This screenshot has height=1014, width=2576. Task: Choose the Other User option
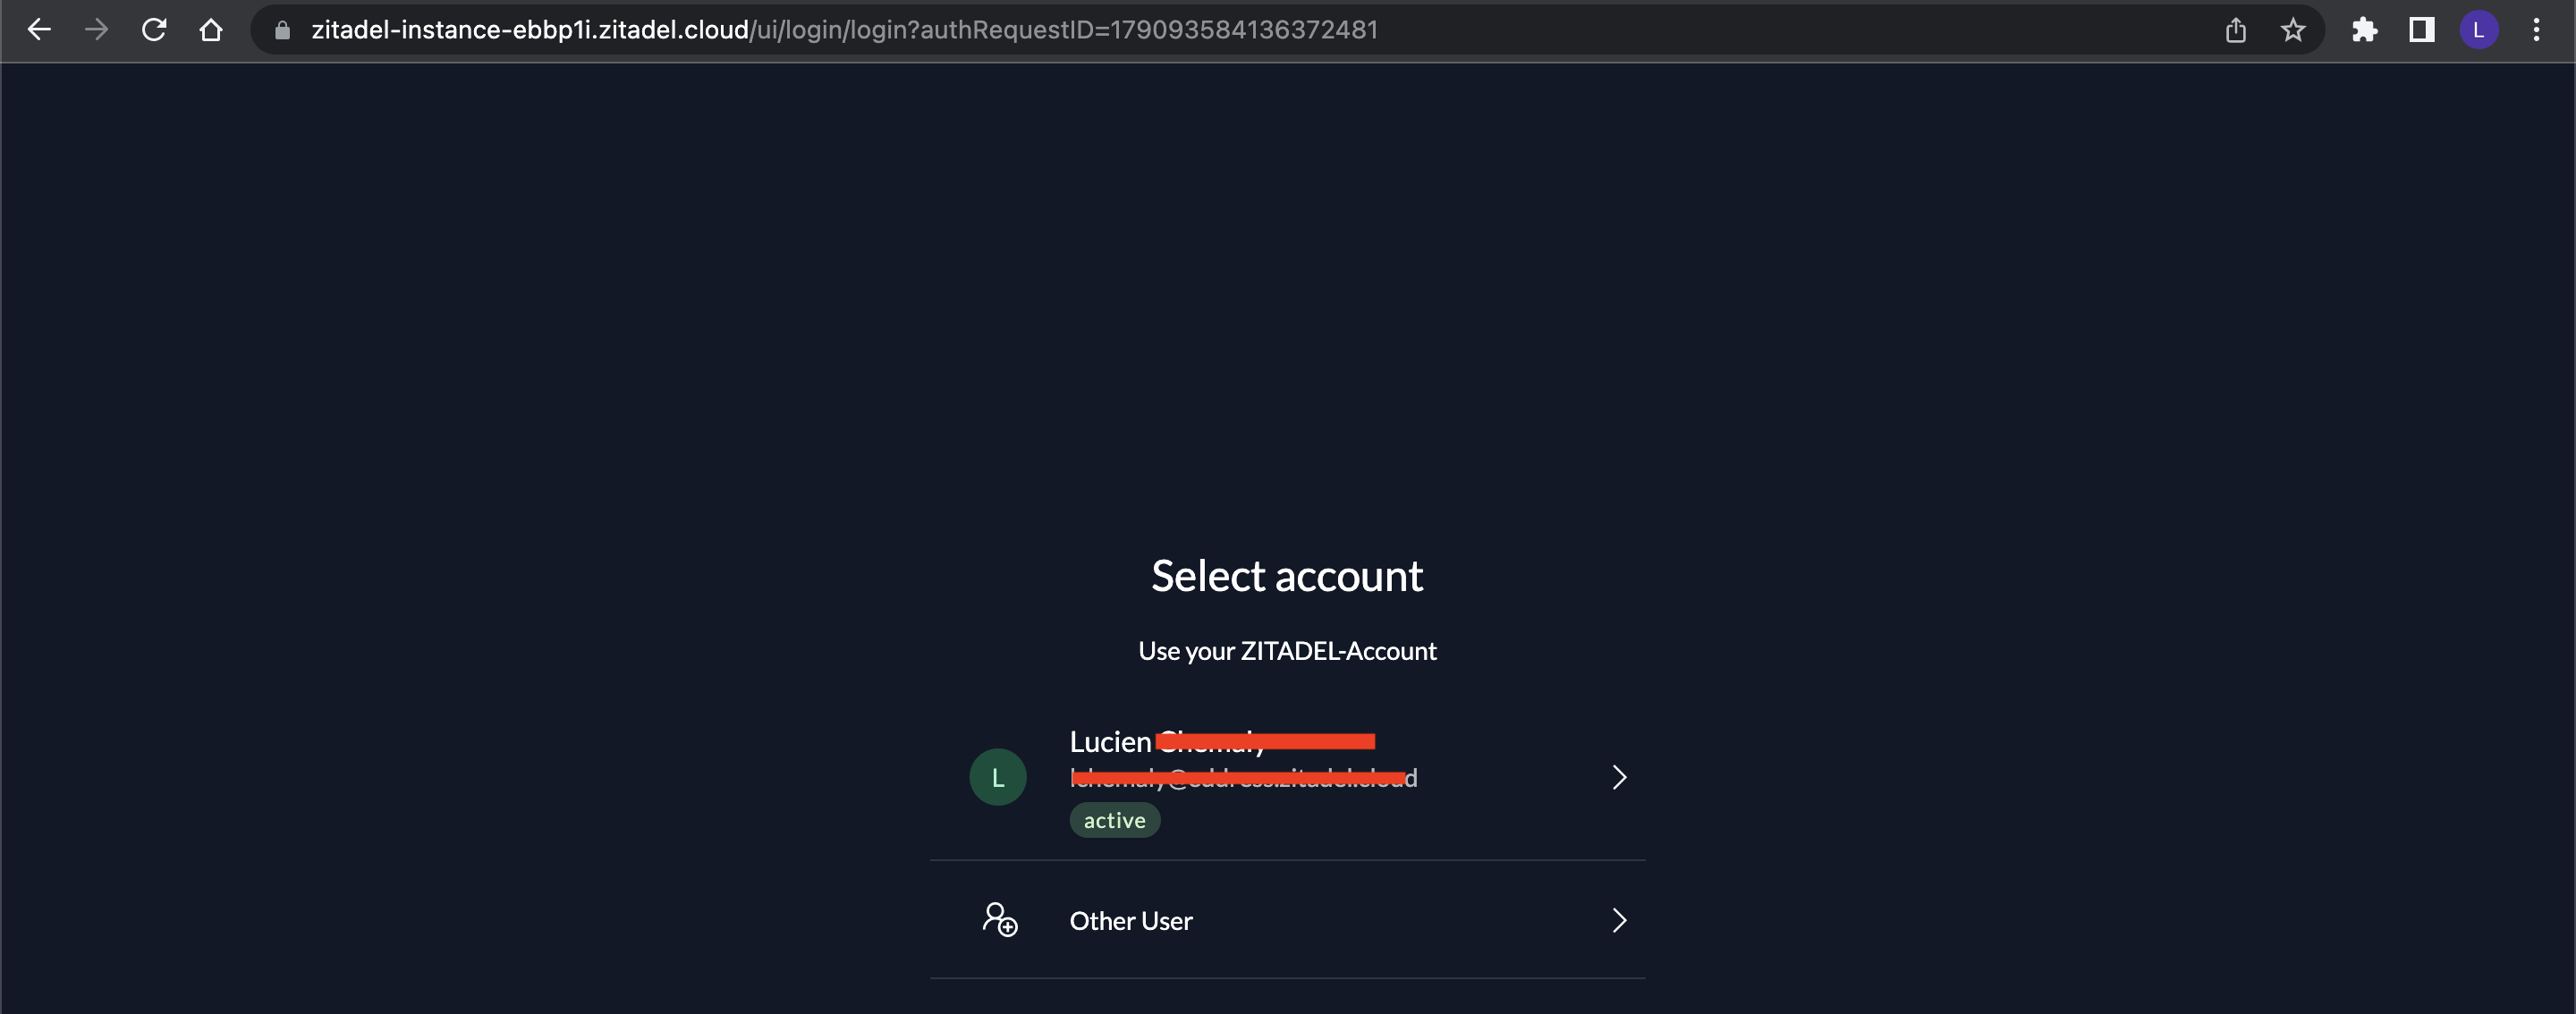[x=1131, y=921]
